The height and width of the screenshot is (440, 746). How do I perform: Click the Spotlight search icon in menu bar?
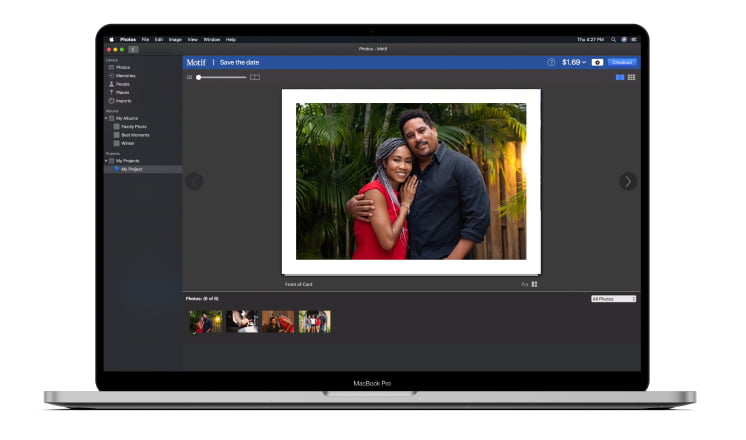coord(612,39)
